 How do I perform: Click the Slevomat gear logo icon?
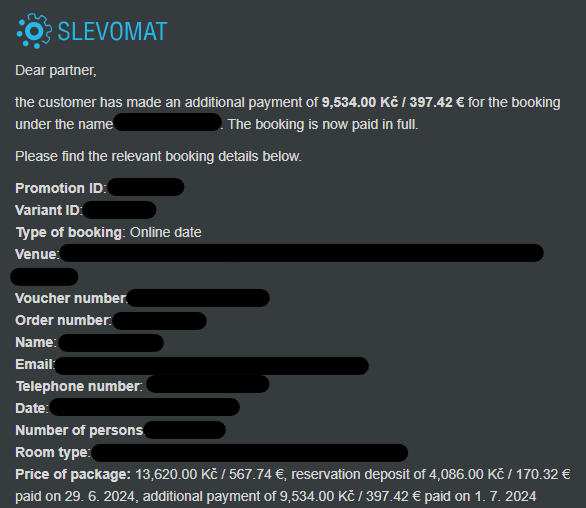point(34,31)
